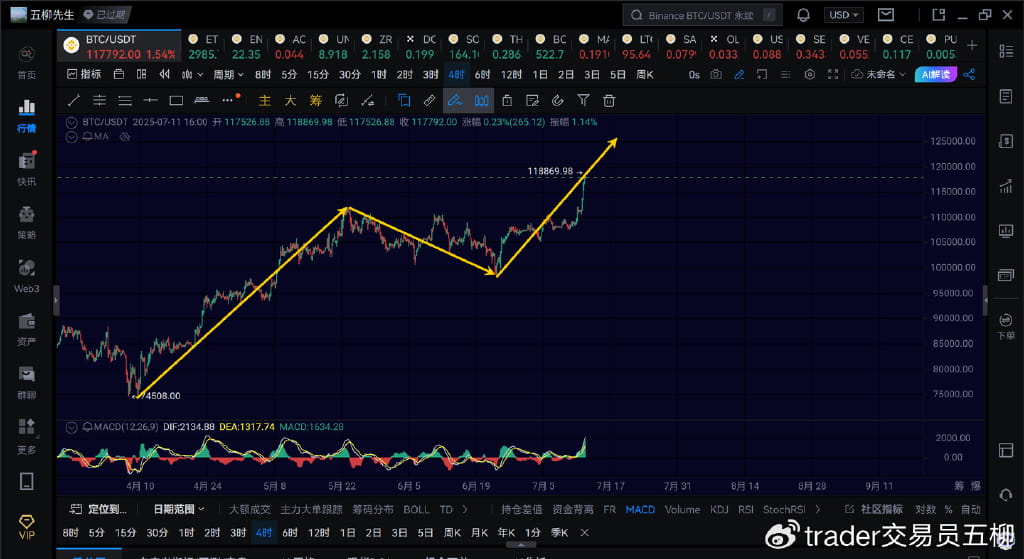Go to 首页 home in the sidebar
The width and height of the screenshot is (1024, 559).
[27, 62]
